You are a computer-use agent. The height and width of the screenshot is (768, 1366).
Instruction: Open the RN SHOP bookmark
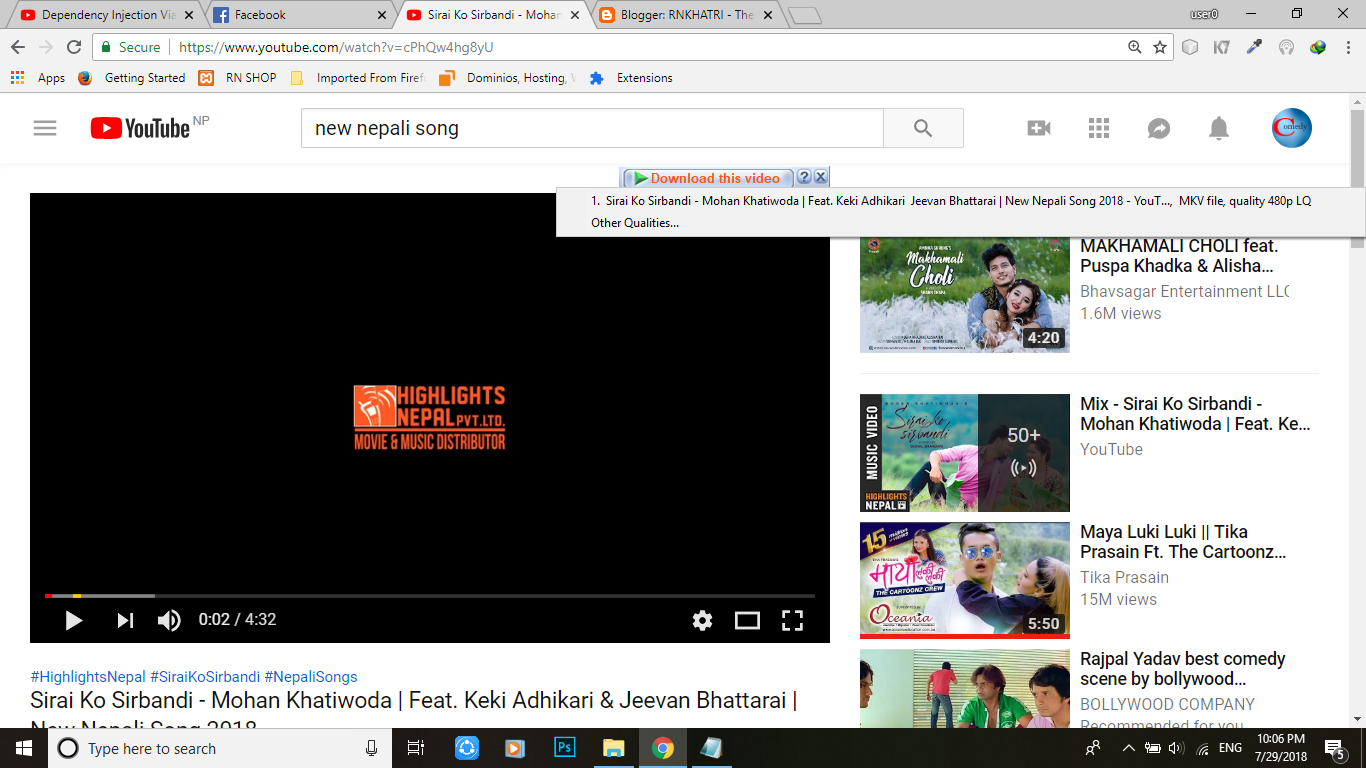pyautogui.click(x=237, y=78)
